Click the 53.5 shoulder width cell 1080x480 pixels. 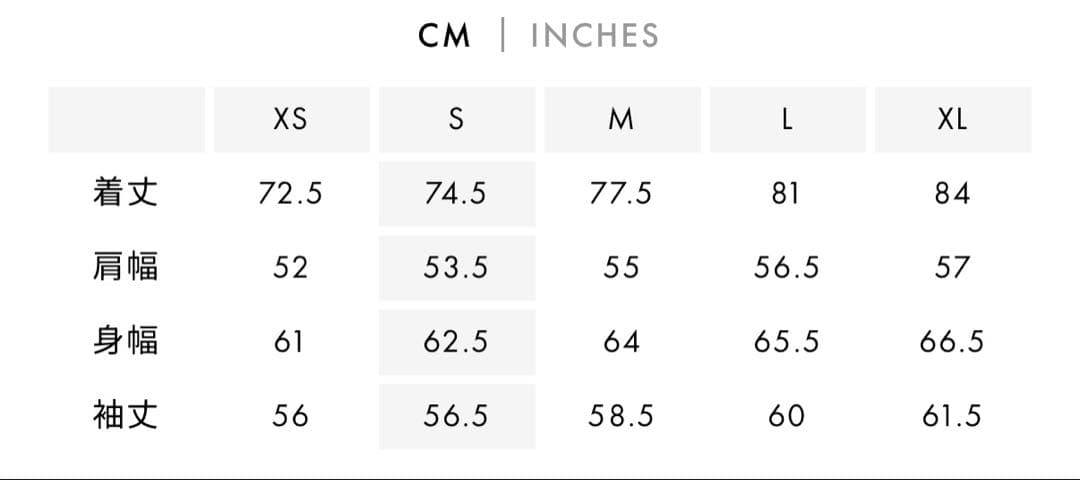[456, 267]
